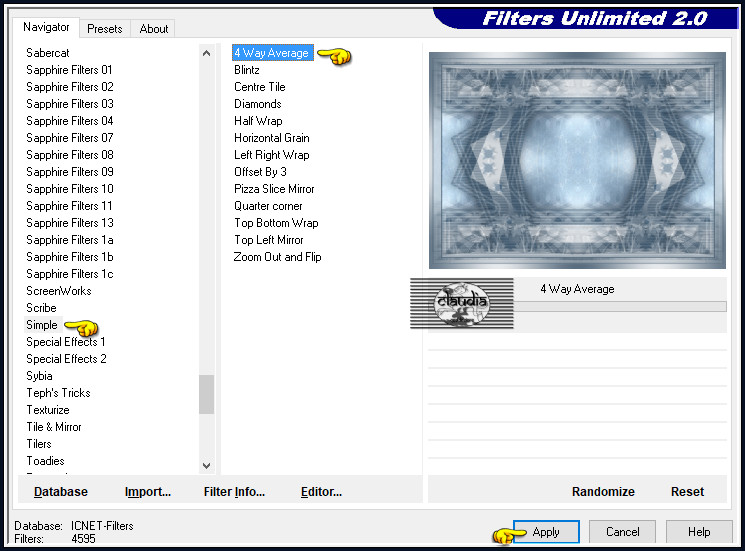Randomize the filter settings
745x551 pixels.
[x=603, y=492]
